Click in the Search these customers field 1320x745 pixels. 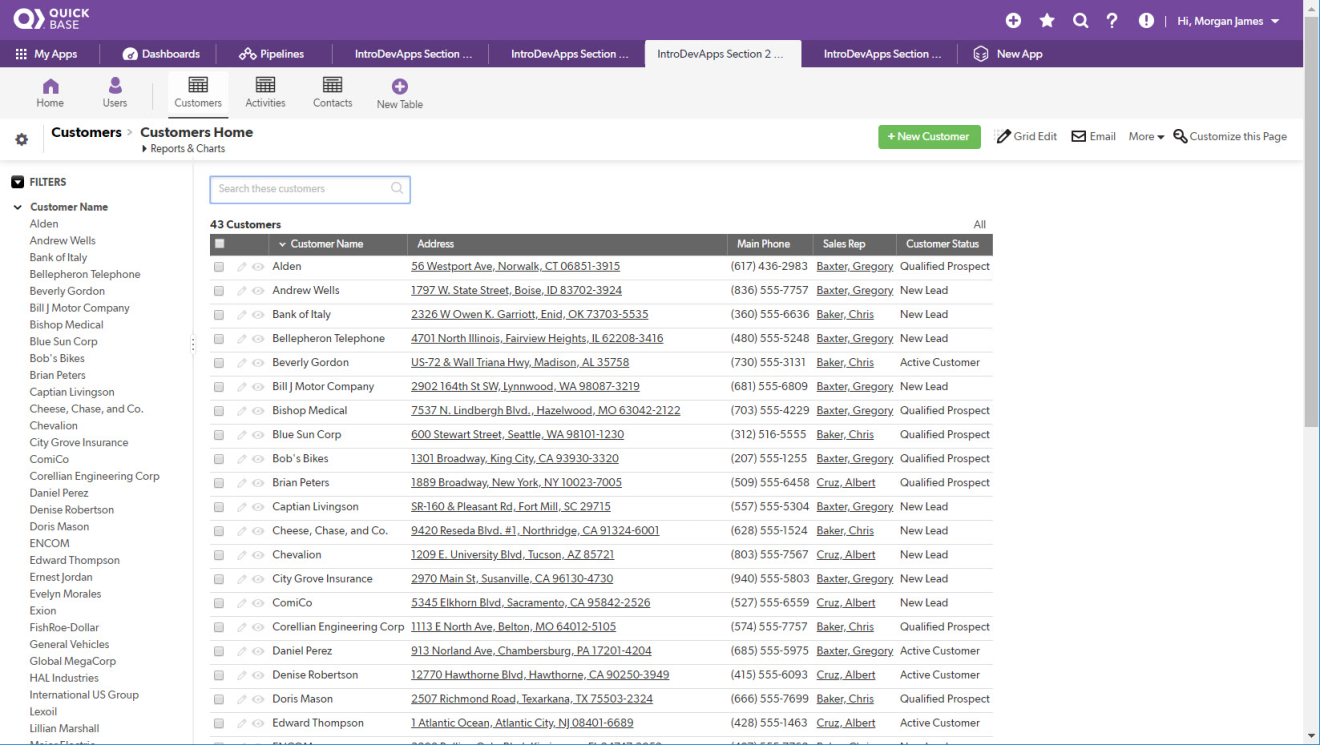pyautogui.click(x=300, y=189)
